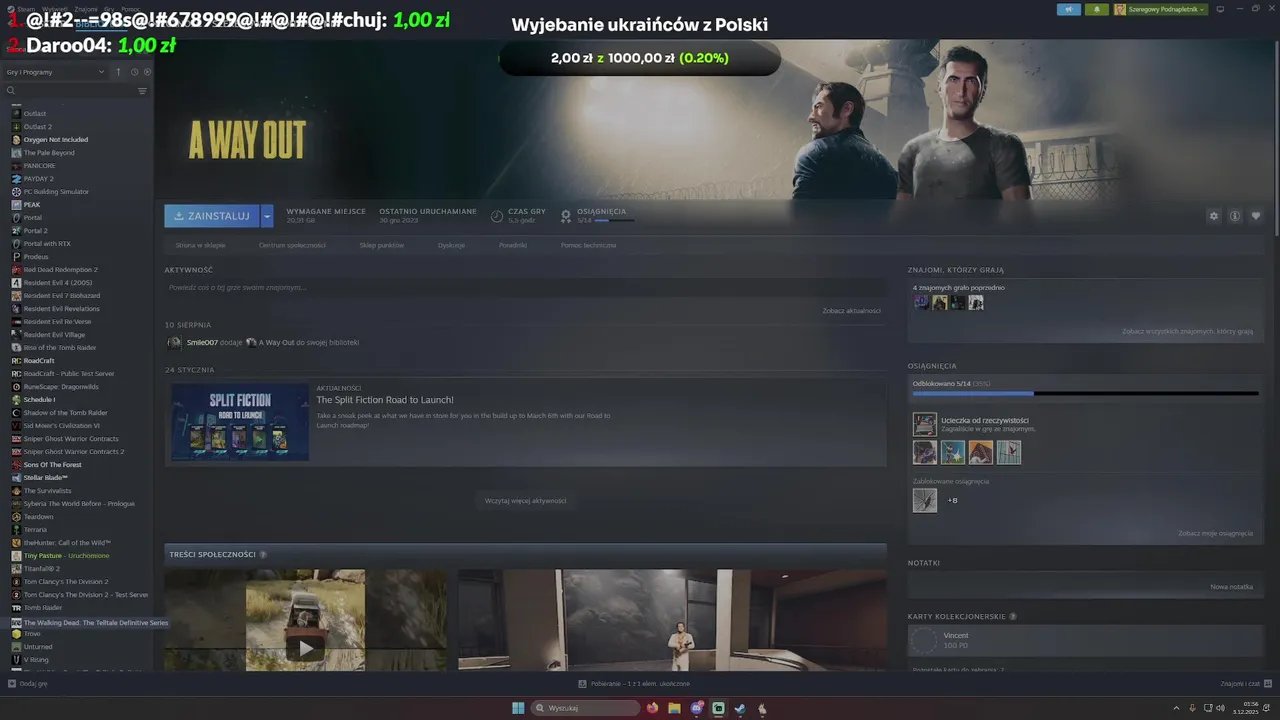1280x720 pixels.
Task: Open the Dyskusje tab
Action: pyautogui.click(x=451, y=245)
